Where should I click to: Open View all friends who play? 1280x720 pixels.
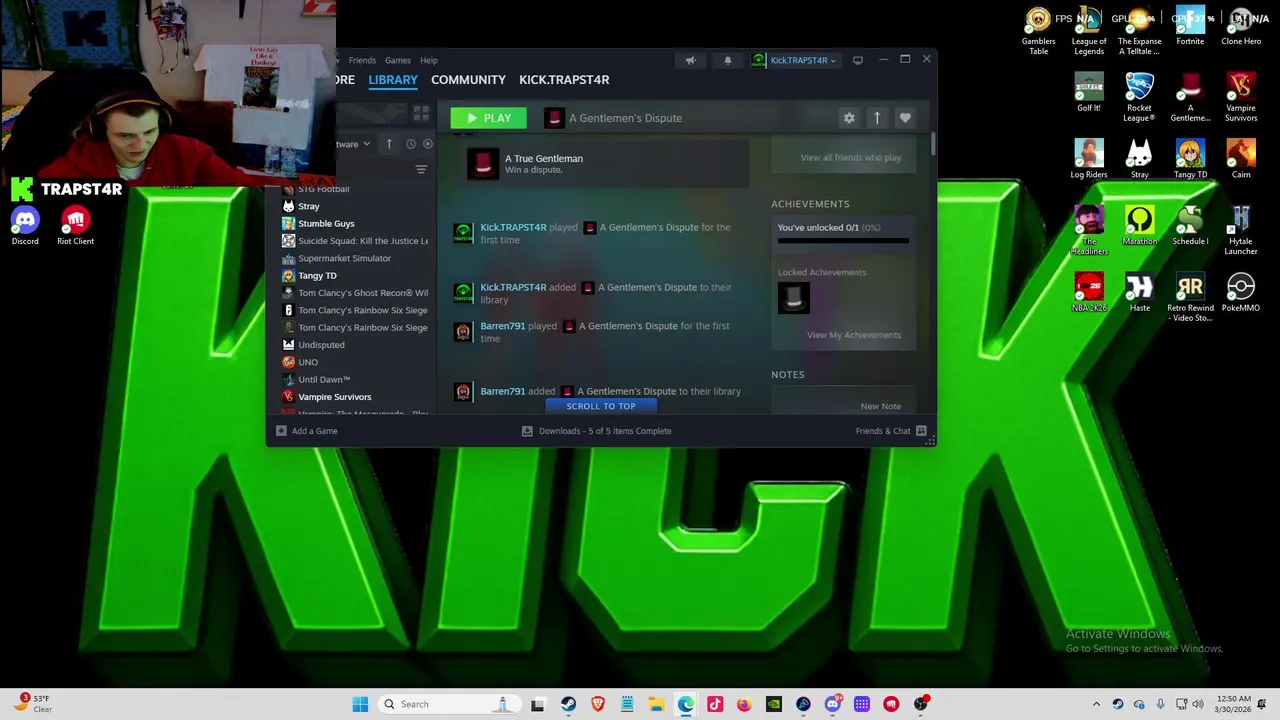click(851, 157)
